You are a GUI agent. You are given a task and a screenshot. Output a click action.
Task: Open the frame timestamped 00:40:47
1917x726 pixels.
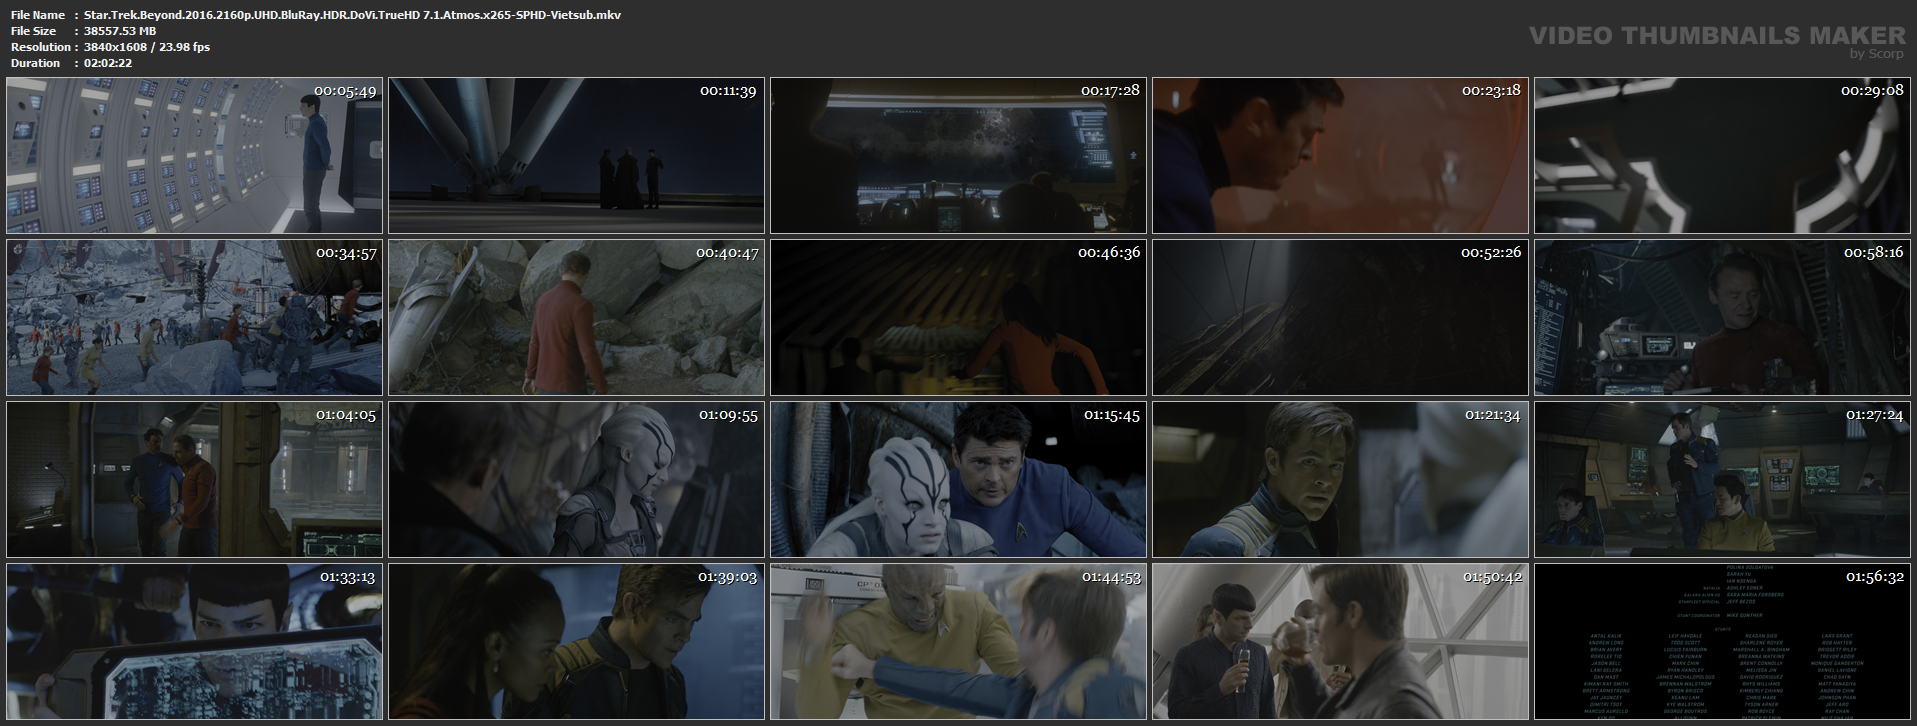point(577,318)
